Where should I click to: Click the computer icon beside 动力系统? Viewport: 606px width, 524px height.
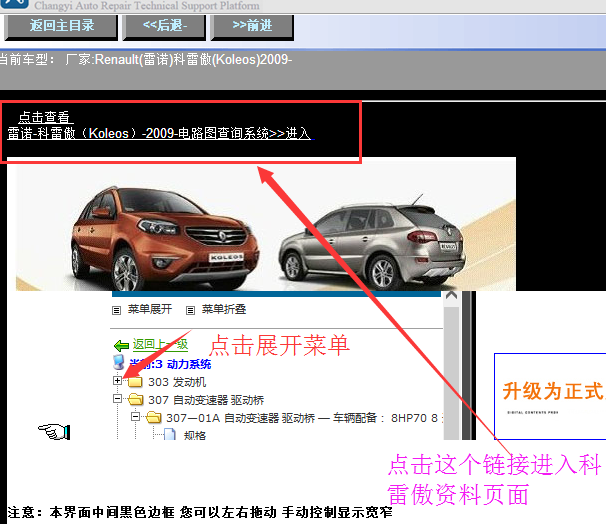[x=118, y=362]
